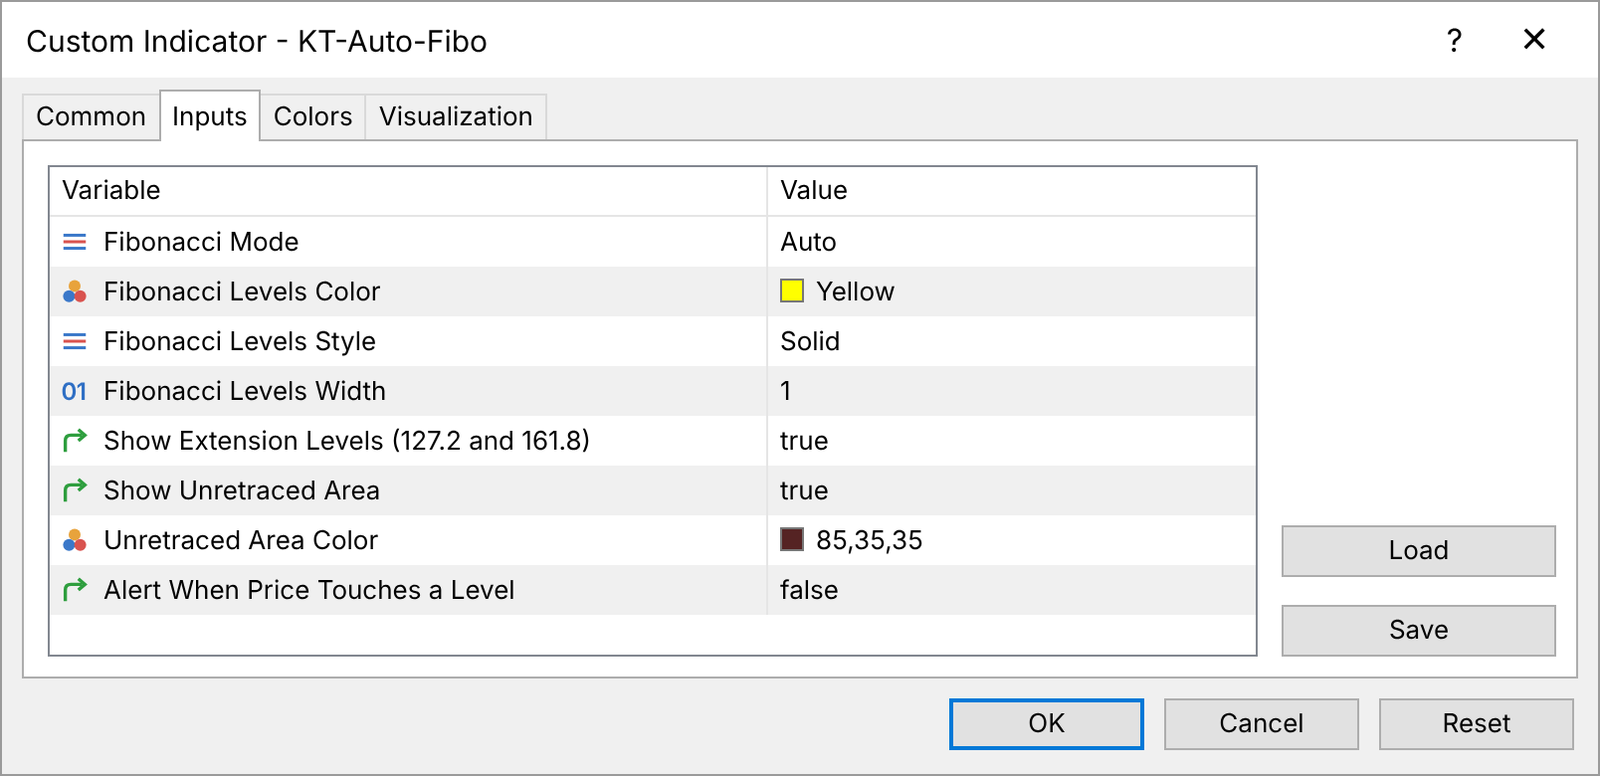Select the Auto value for Fibonacci Mode
Viewport: 1600px width, 776px height.
[x=808, y=242]
